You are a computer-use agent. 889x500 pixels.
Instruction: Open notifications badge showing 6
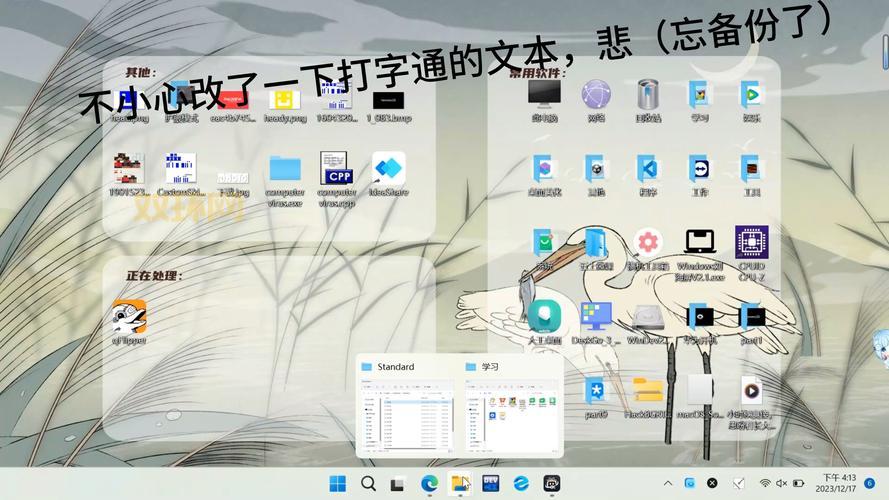pyautogui.click(x=870, y=483)
